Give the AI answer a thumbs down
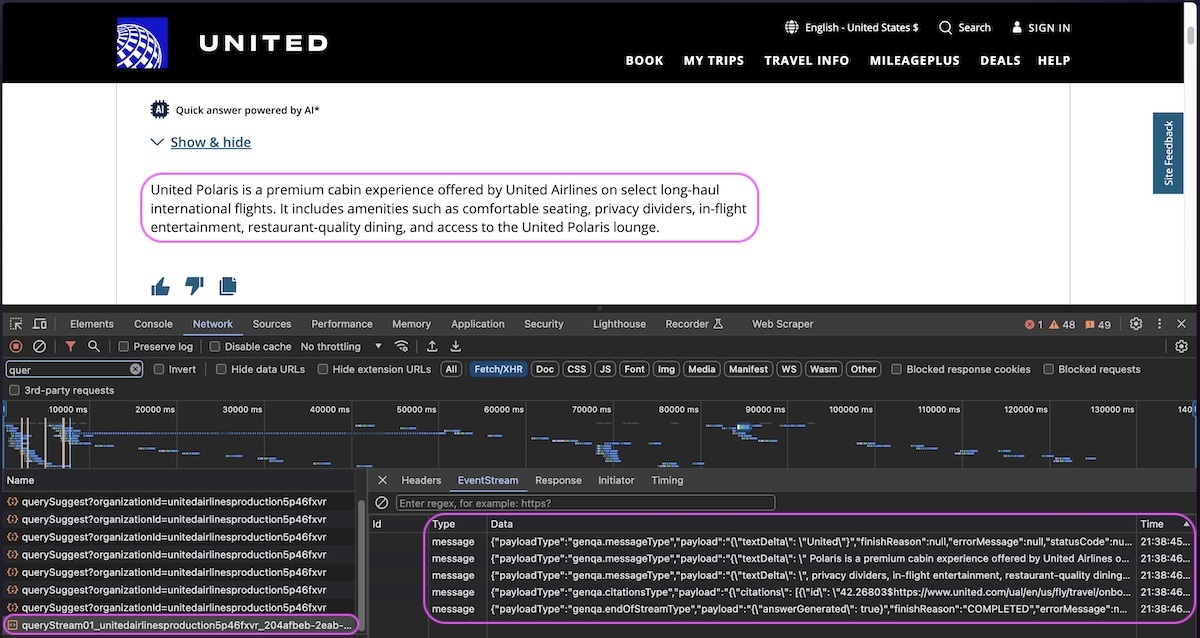The width and height of the screenshot is (1200, 638). pyautogui.click(x=194, y=287)
